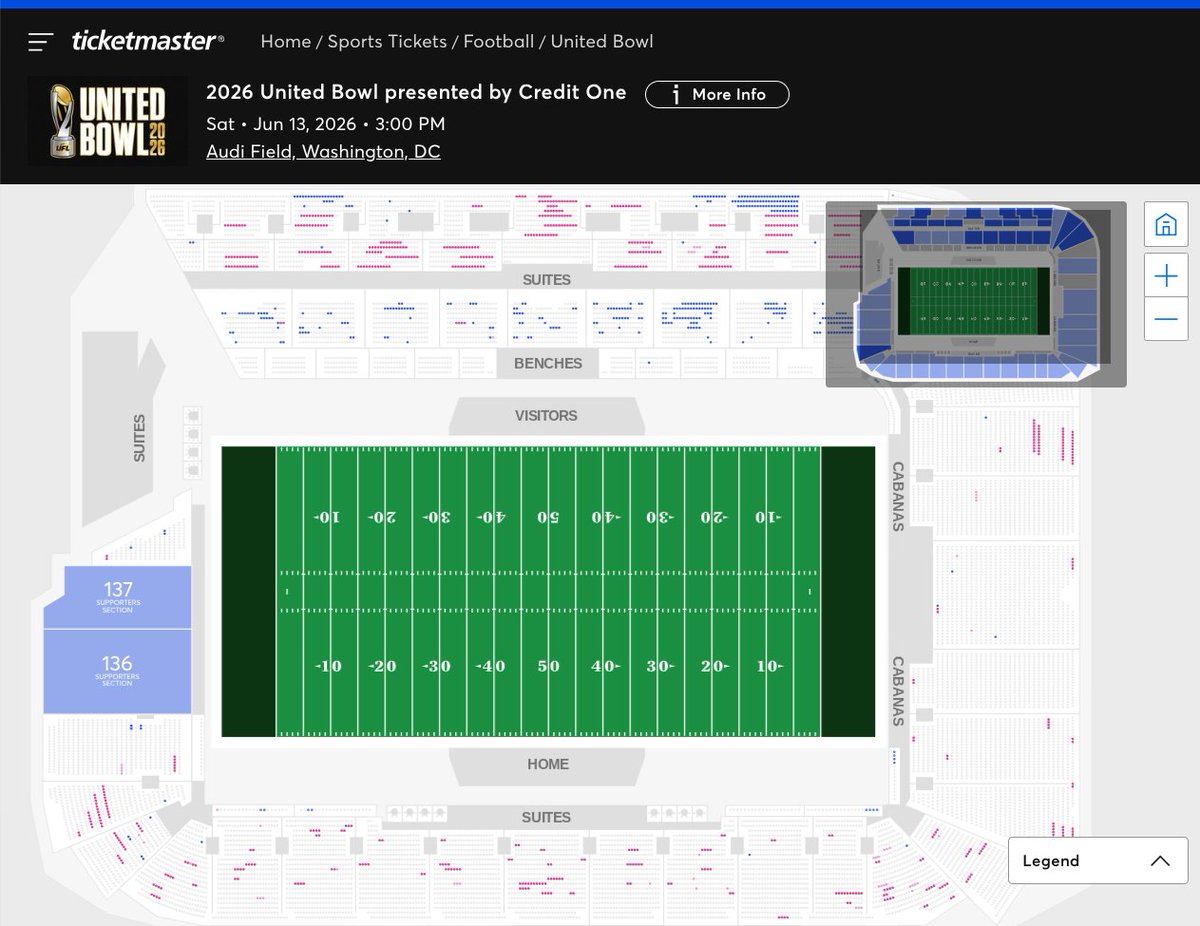
Task: Click the stadium overview minimap
Action: (976, 294)
